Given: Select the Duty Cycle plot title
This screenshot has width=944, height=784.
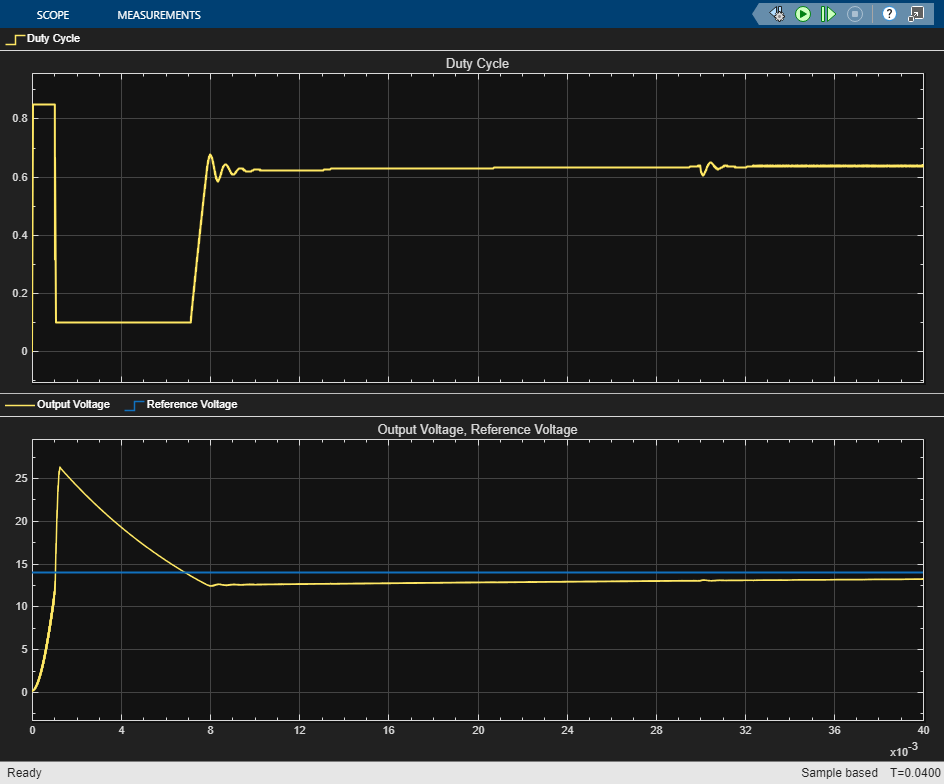Looking at the screenshot, I should tap(477, 64).
